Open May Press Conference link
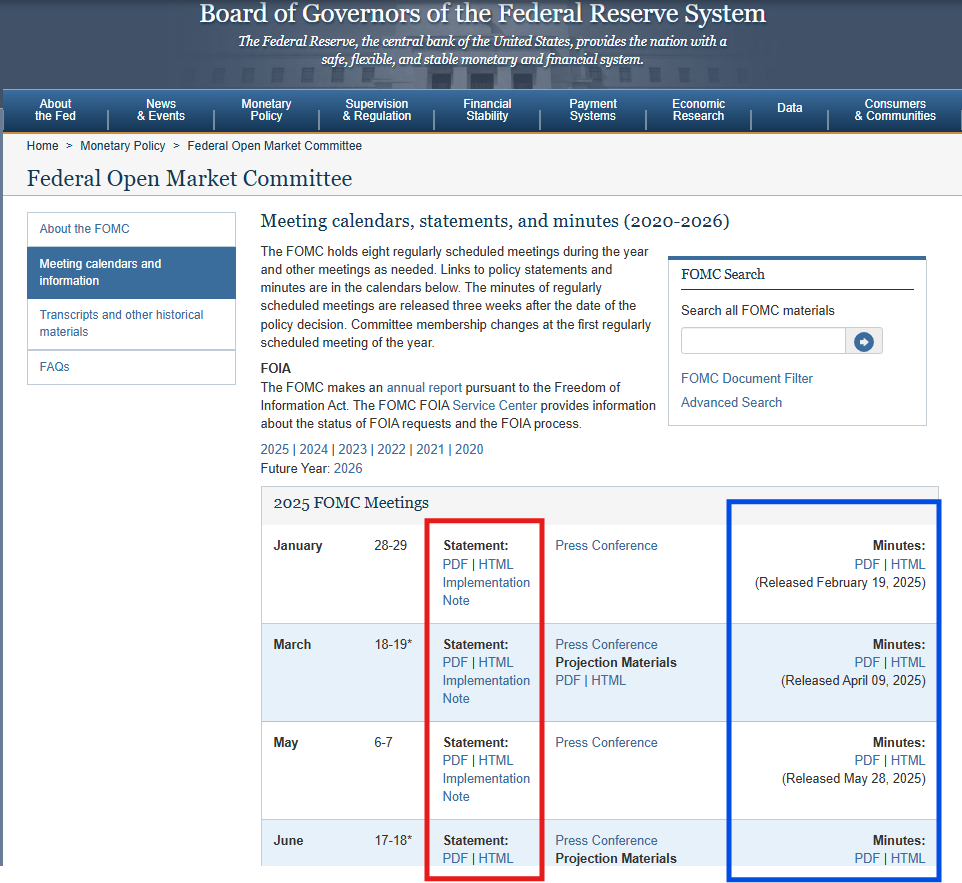The width and height of the screenshot is (962, 883). (x=606, y=742)
